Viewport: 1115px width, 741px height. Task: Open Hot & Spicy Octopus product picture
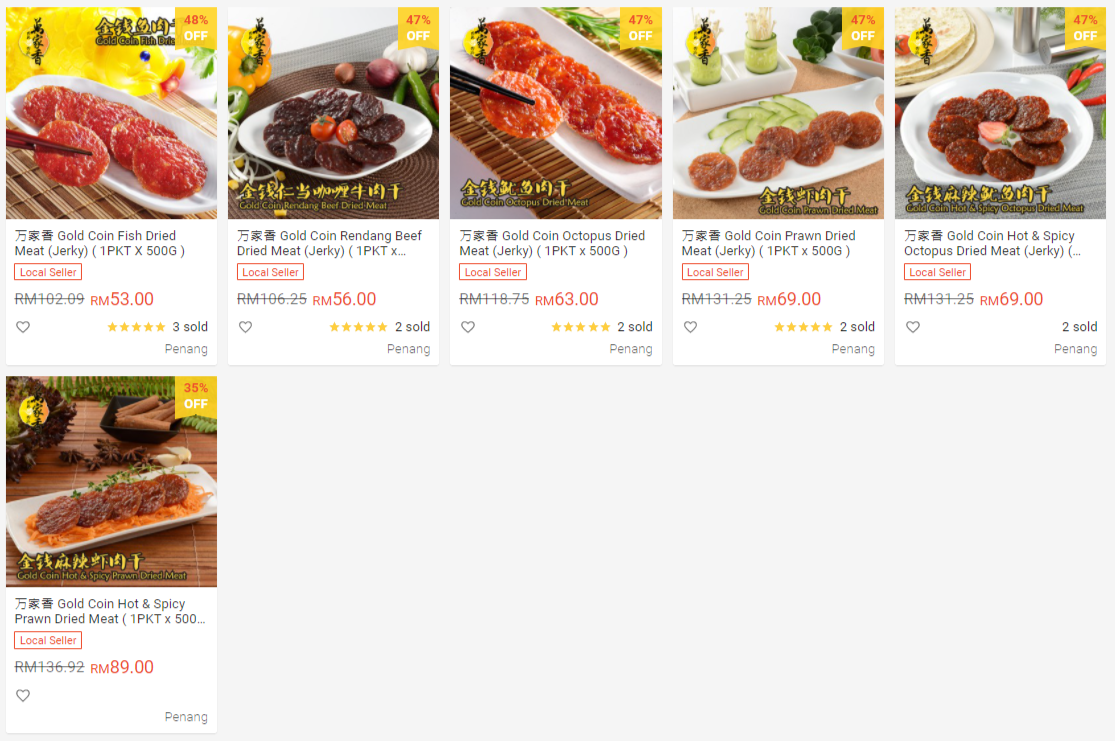point(1000,113)
